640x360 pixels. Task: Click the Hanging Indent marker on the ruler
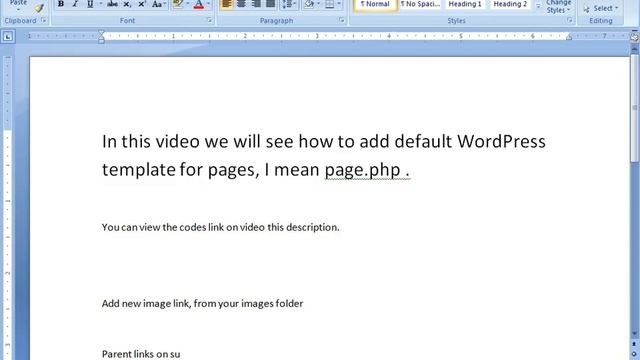[x=102, y=38]
